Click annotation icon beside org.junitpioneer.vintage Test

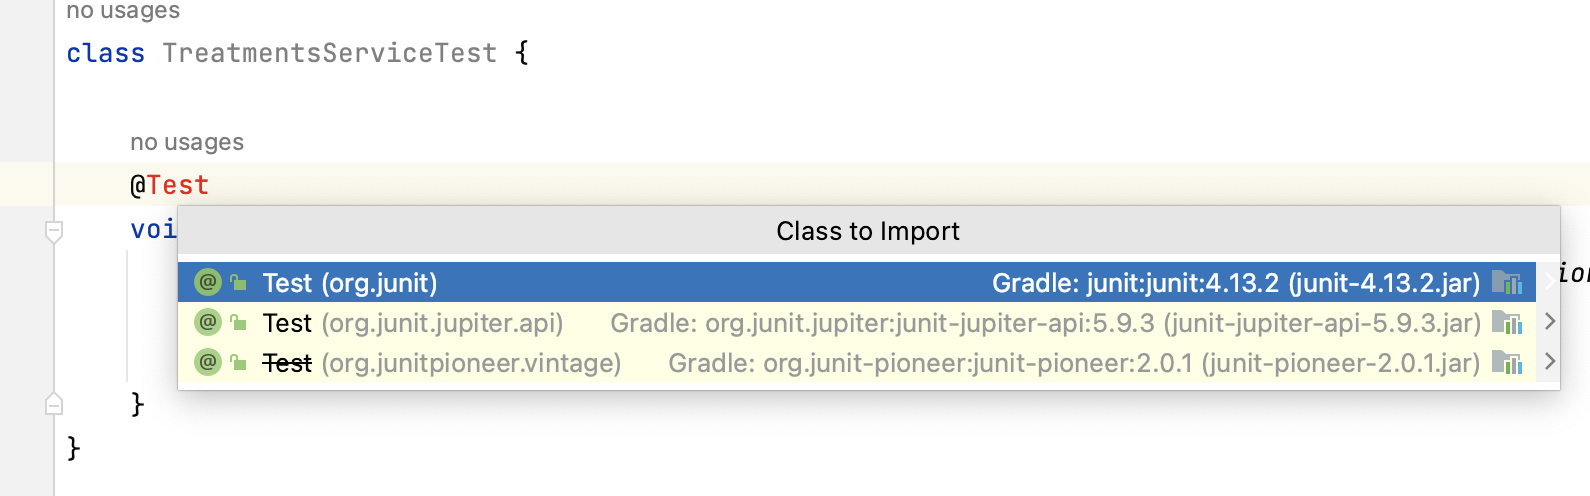click(x=207, y=361)
